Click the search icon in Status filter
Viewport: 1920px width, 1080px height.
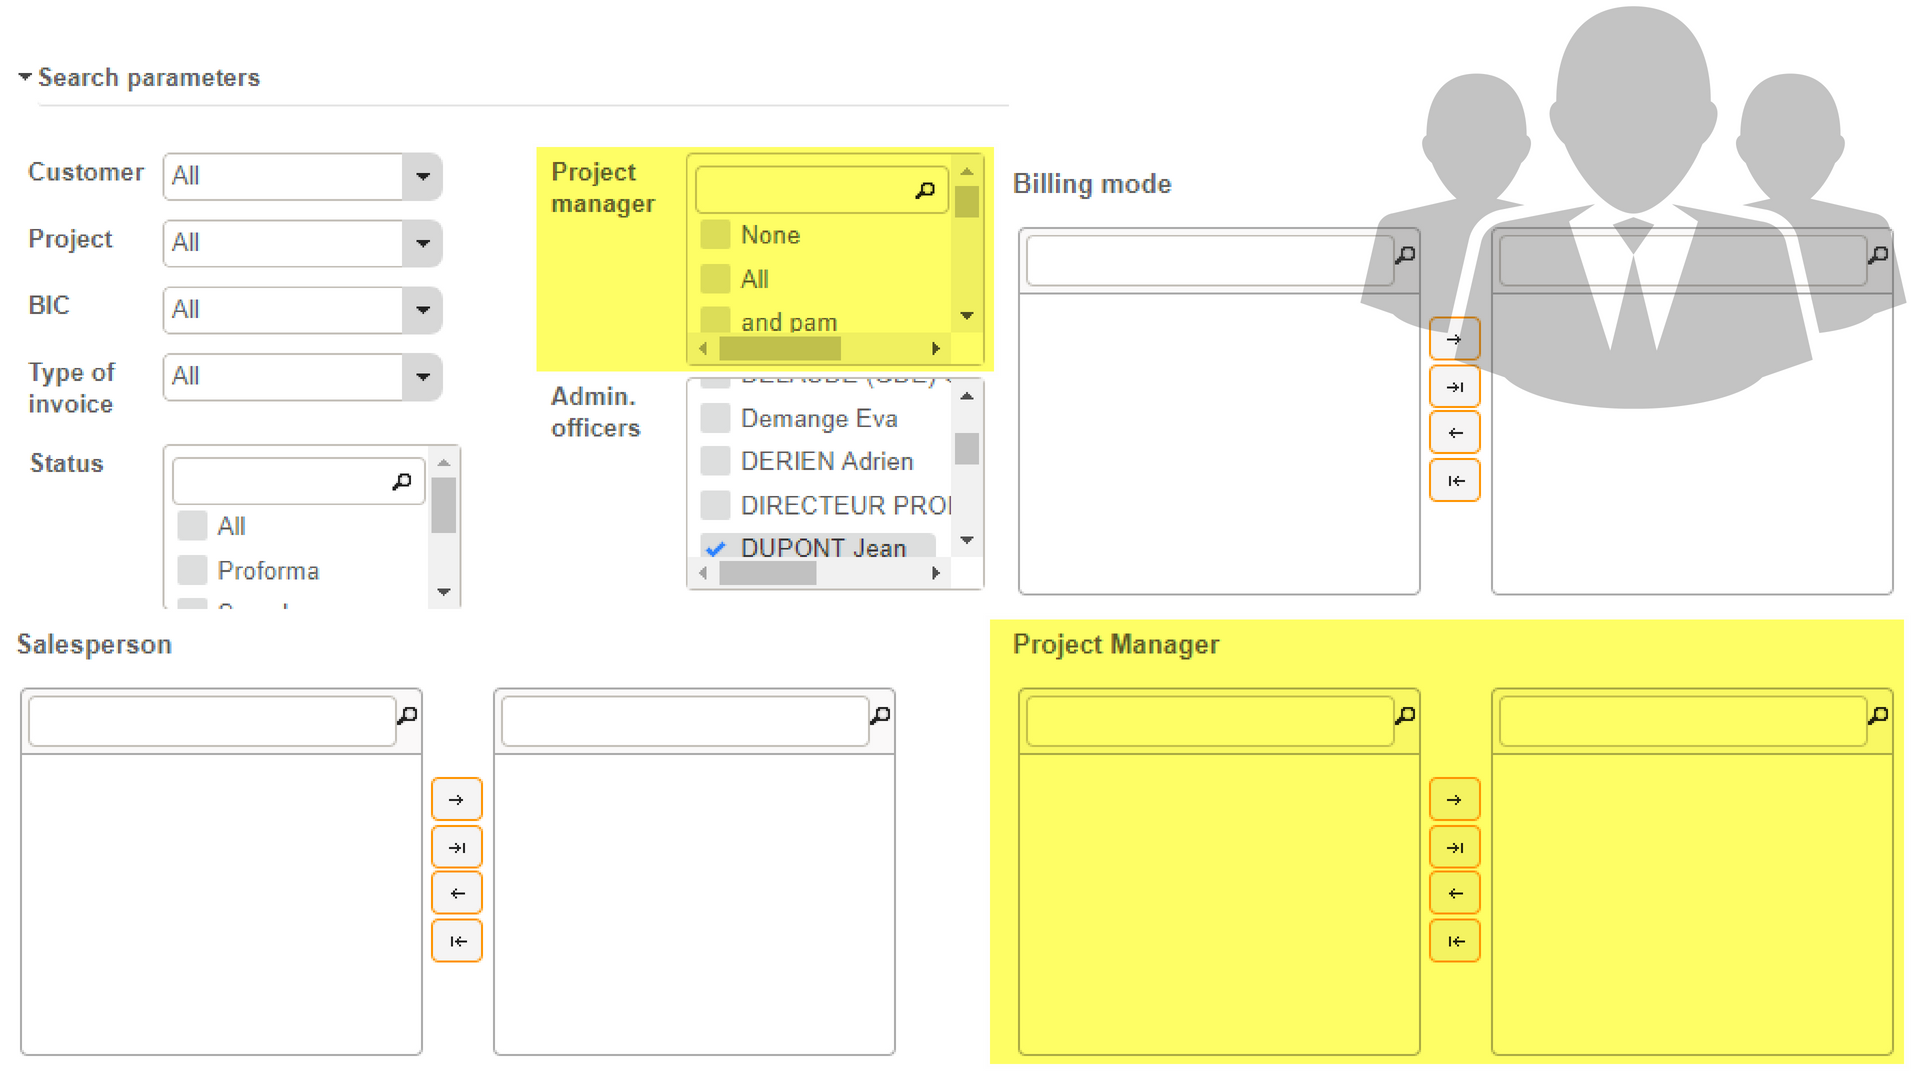pyautogui.click(x=402, y=482)
